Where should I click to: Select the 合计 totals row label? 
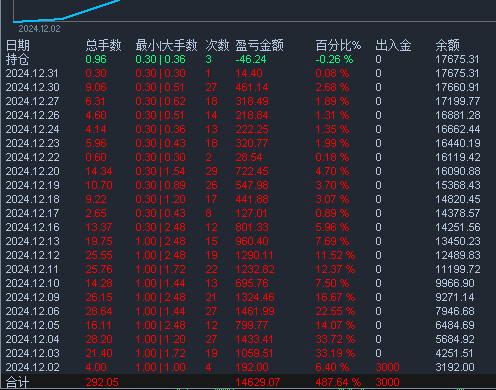18,382
